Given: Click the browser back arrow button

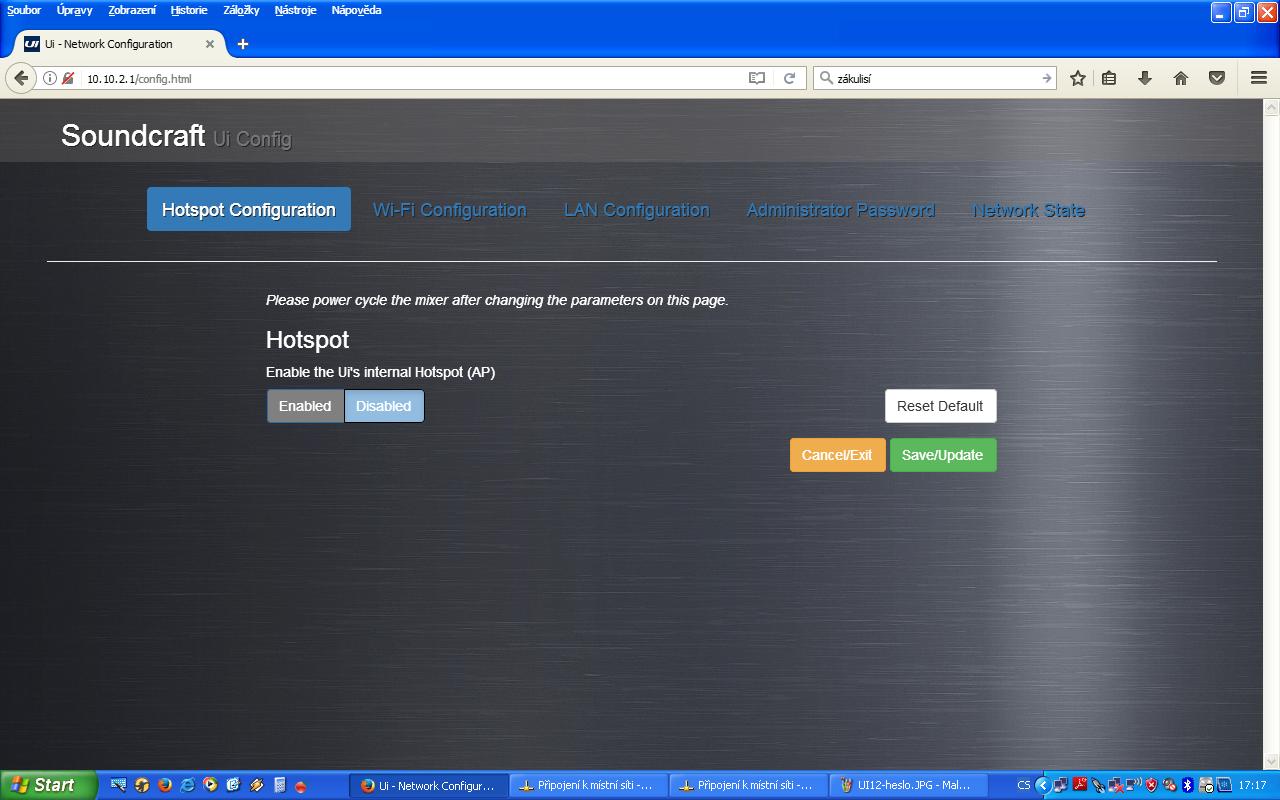Looking at the screenshot, I should [x=21, y=78].
